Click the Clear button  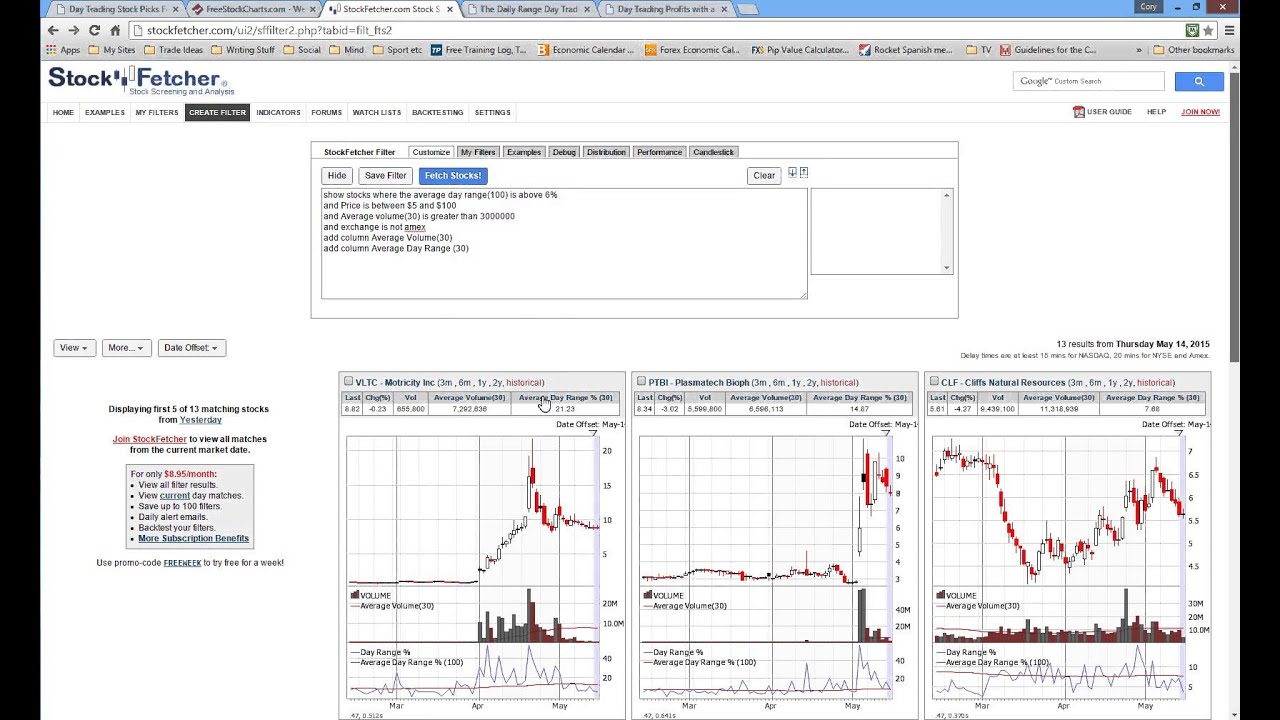764,175
